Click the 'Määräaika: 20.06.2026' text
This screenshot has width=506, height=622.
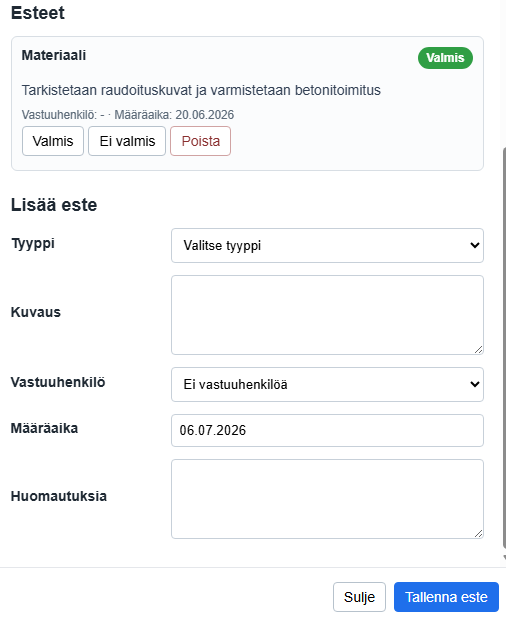[174, 115]
